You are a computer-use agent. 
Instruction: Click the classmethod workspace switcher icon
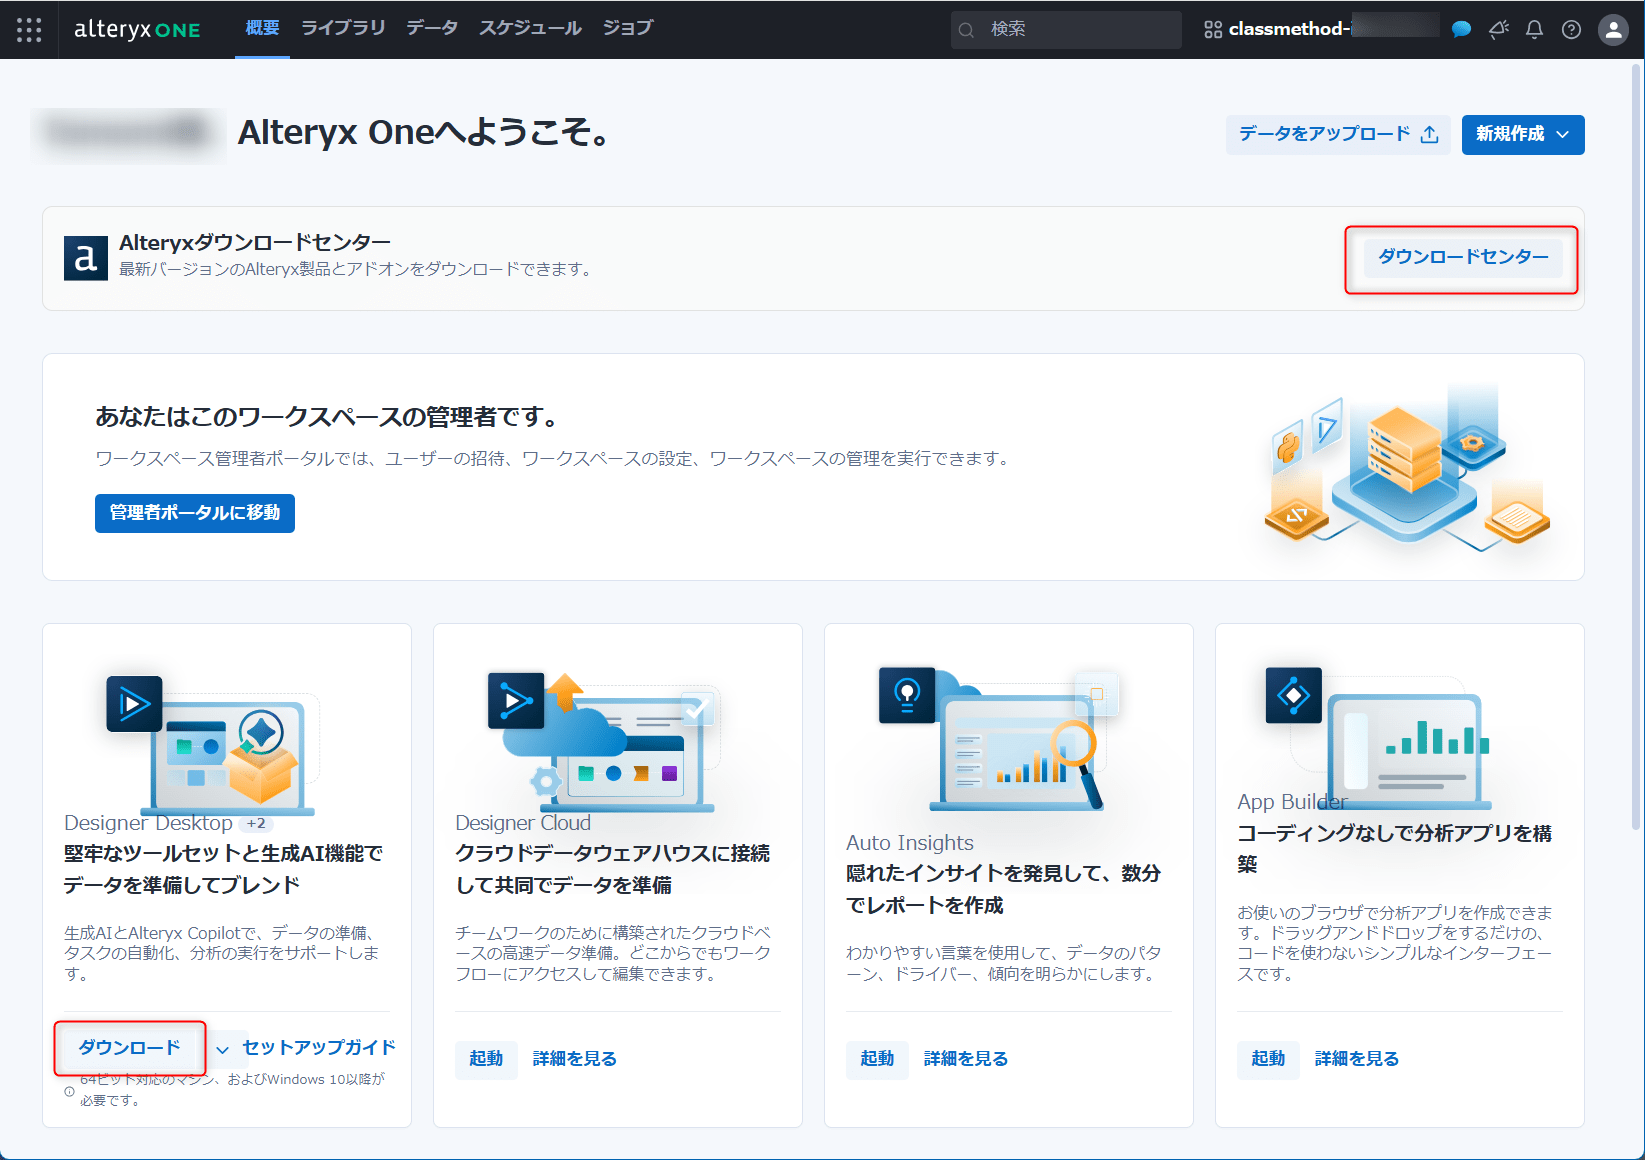pos(1212,30)
